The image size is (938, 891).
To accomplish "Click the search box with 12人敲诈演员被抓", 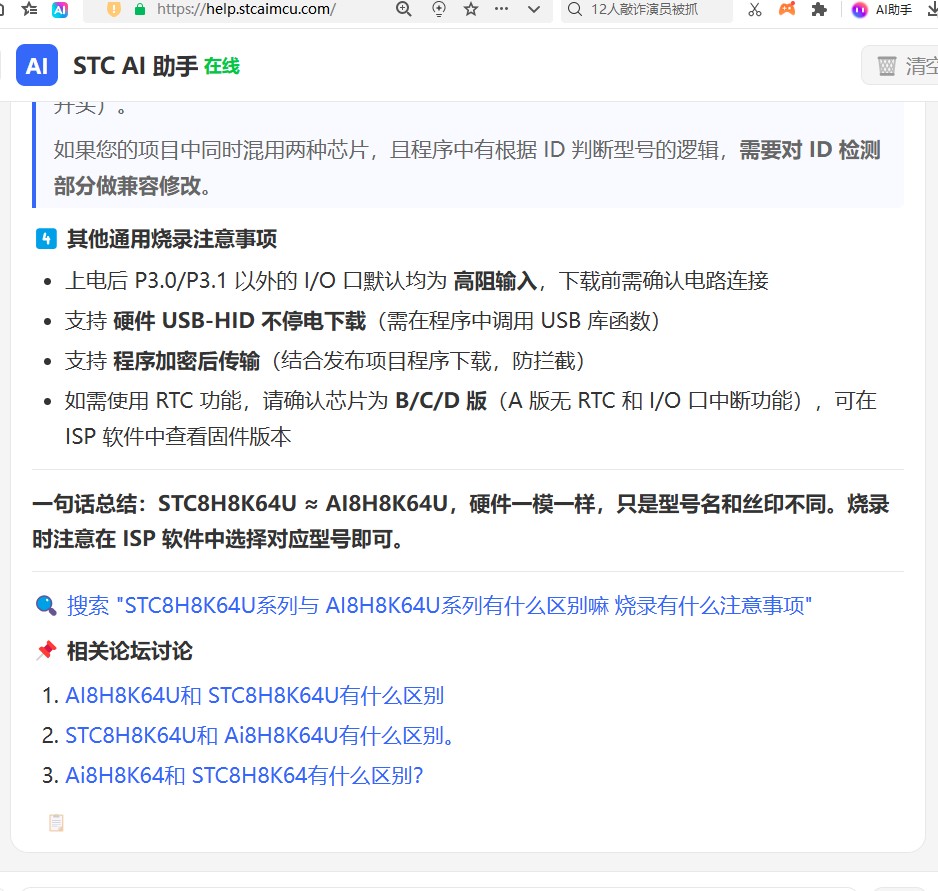I will (647, 9).
